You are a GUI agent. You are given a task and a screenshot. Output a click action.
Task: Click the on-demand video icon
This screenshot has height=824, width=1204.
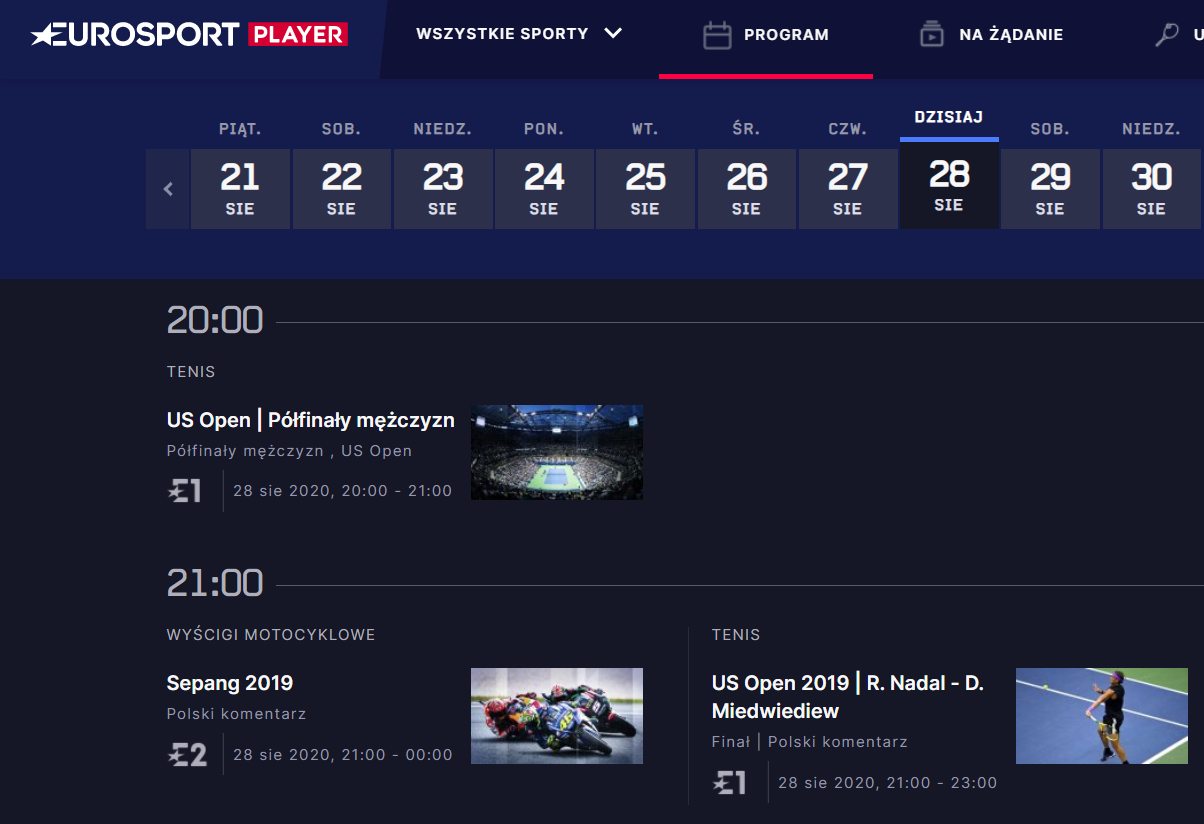931,35
